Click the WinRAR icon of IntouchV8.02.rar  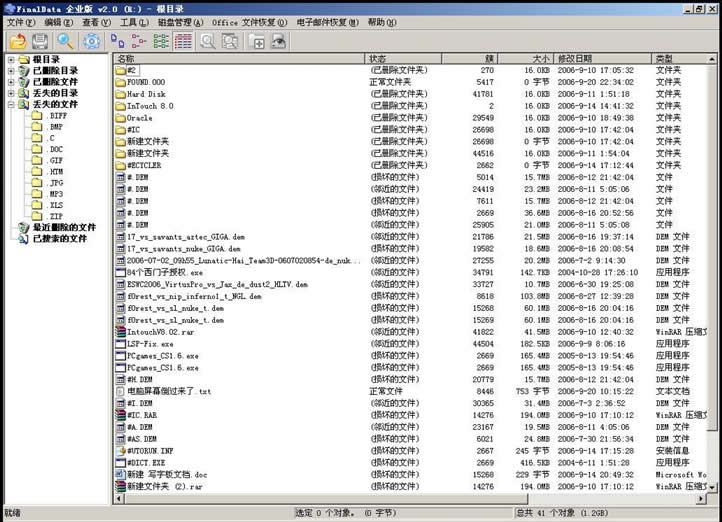120,332
